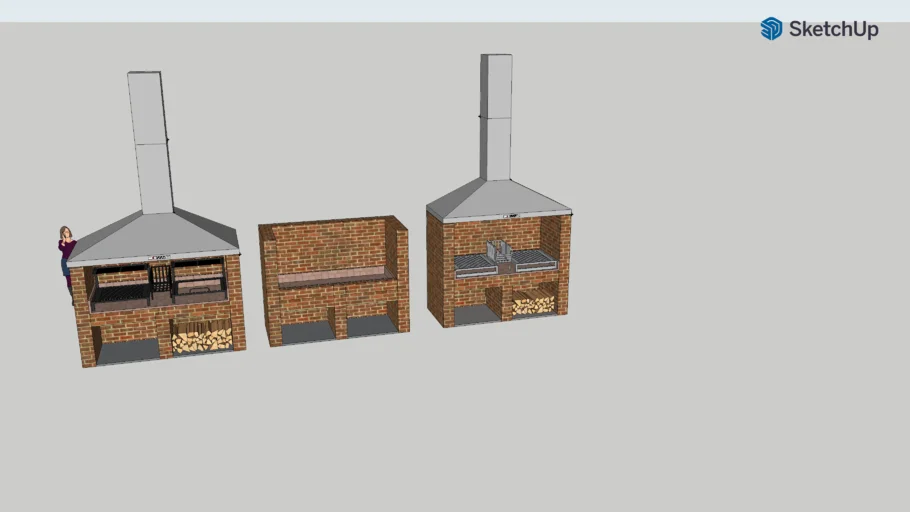
Task: Click the left barbecue's tall chimney
Action: [x=150, y=142]
